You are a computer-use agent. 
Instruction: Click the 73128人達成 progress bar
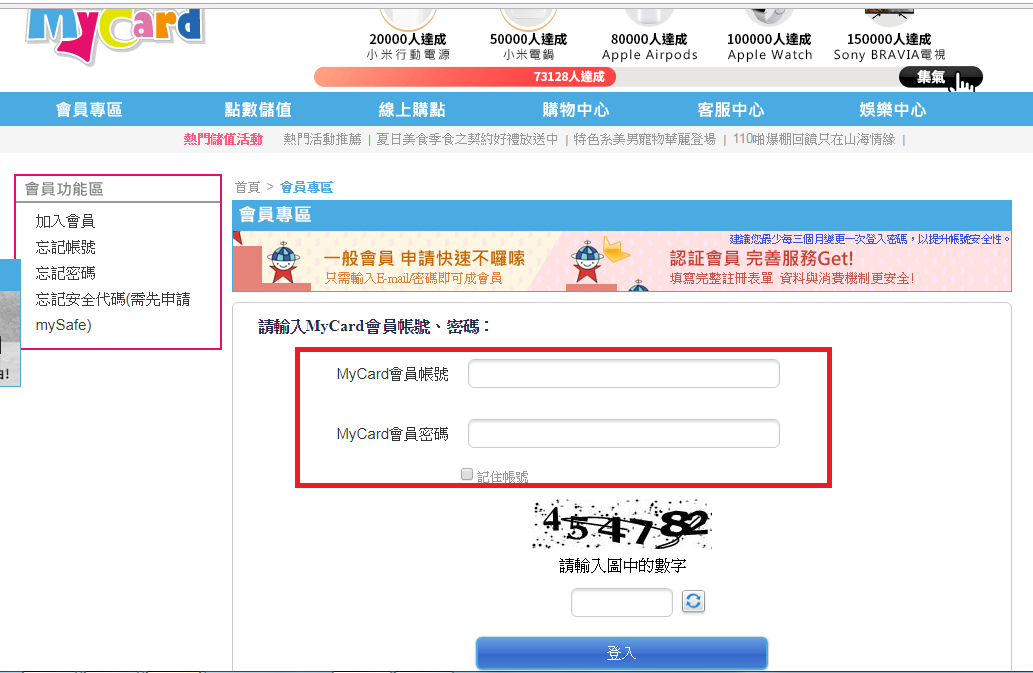tap(465, 77)
